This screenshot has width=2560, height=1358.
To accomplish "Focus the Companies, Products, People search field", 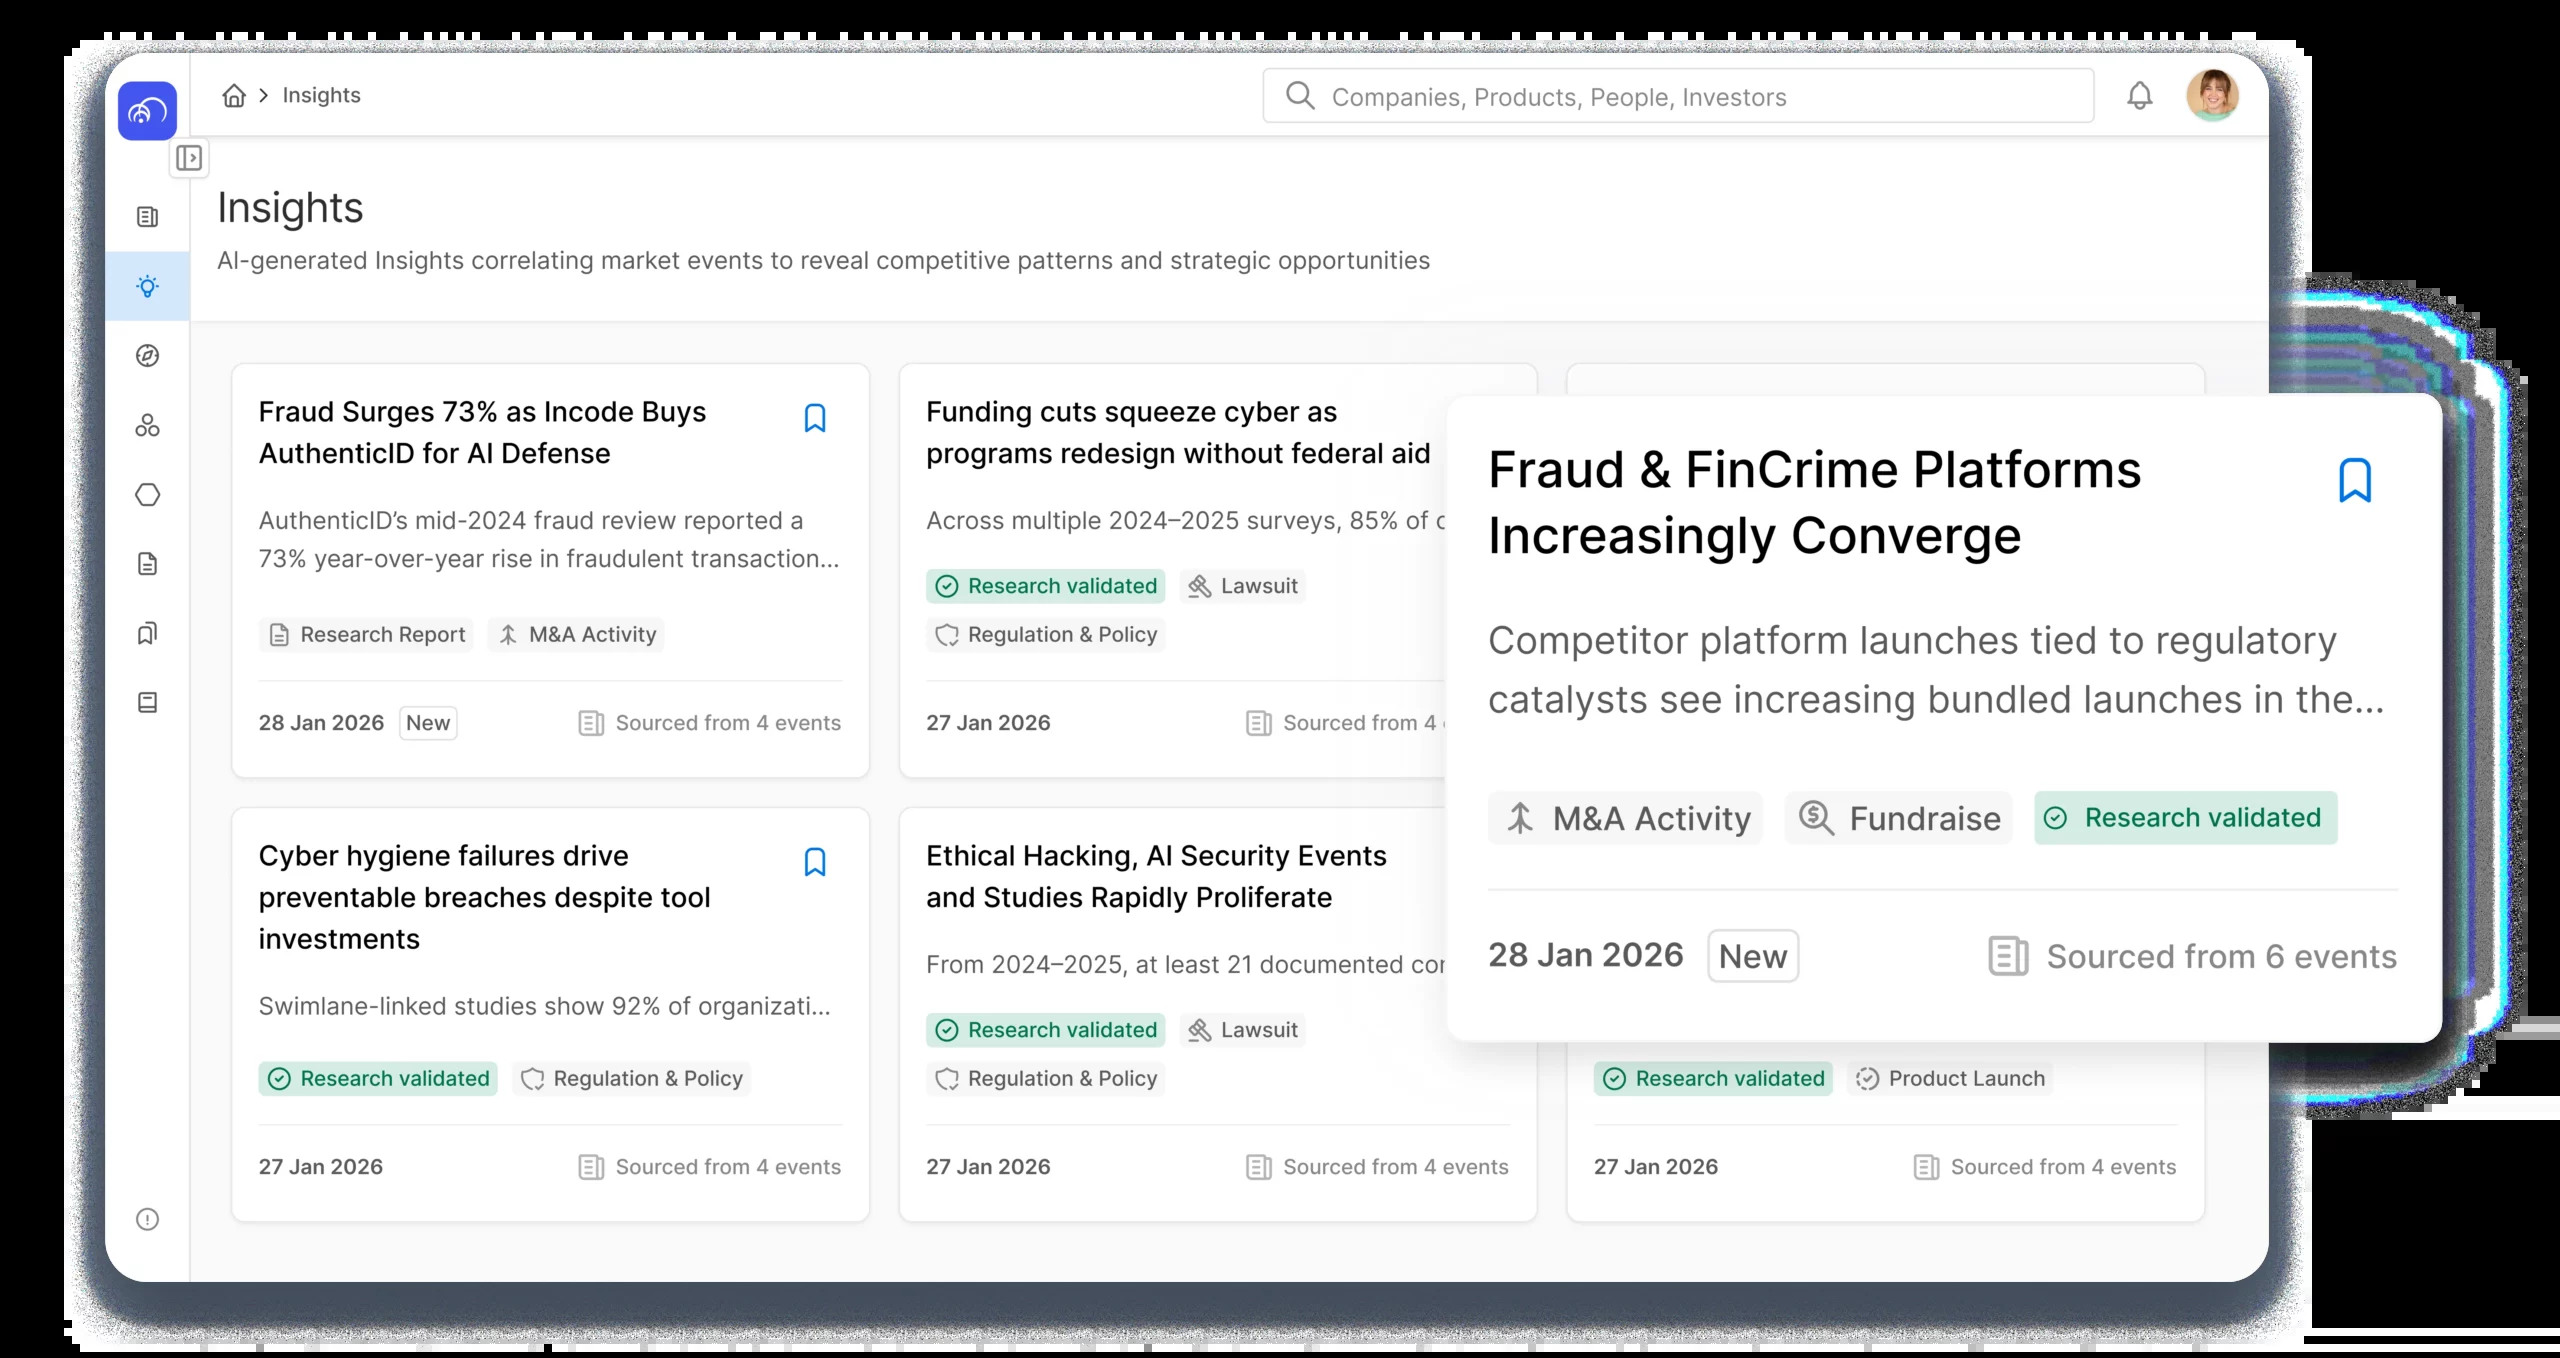I will [1678, 96].
